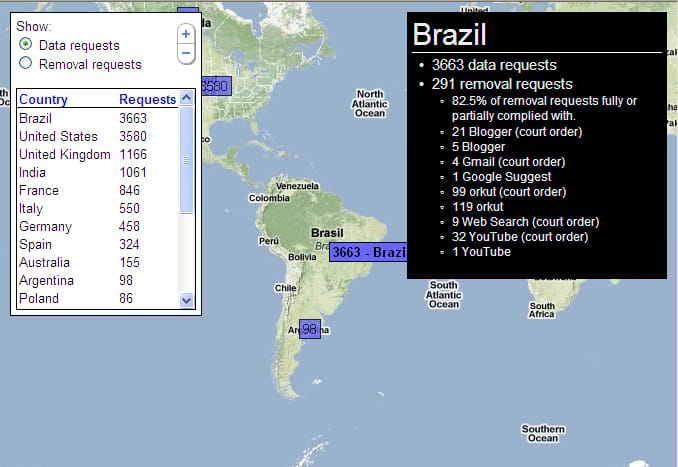Click the 5 Blogger entry
Viewport: 678px width, 467px height.
(478, 147)
